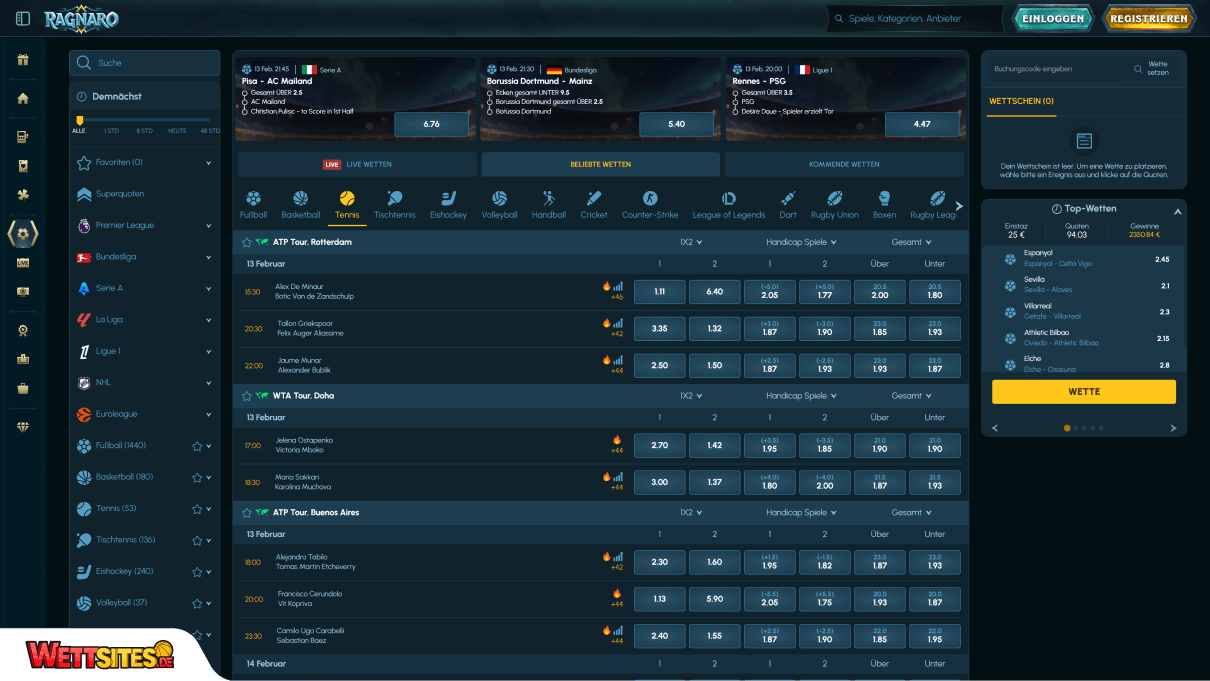The height and width of the screenshot is (681, 1210).
Task: Open Handicap Spiele dropdown for ATP Rotterdam
Action: 801,242
